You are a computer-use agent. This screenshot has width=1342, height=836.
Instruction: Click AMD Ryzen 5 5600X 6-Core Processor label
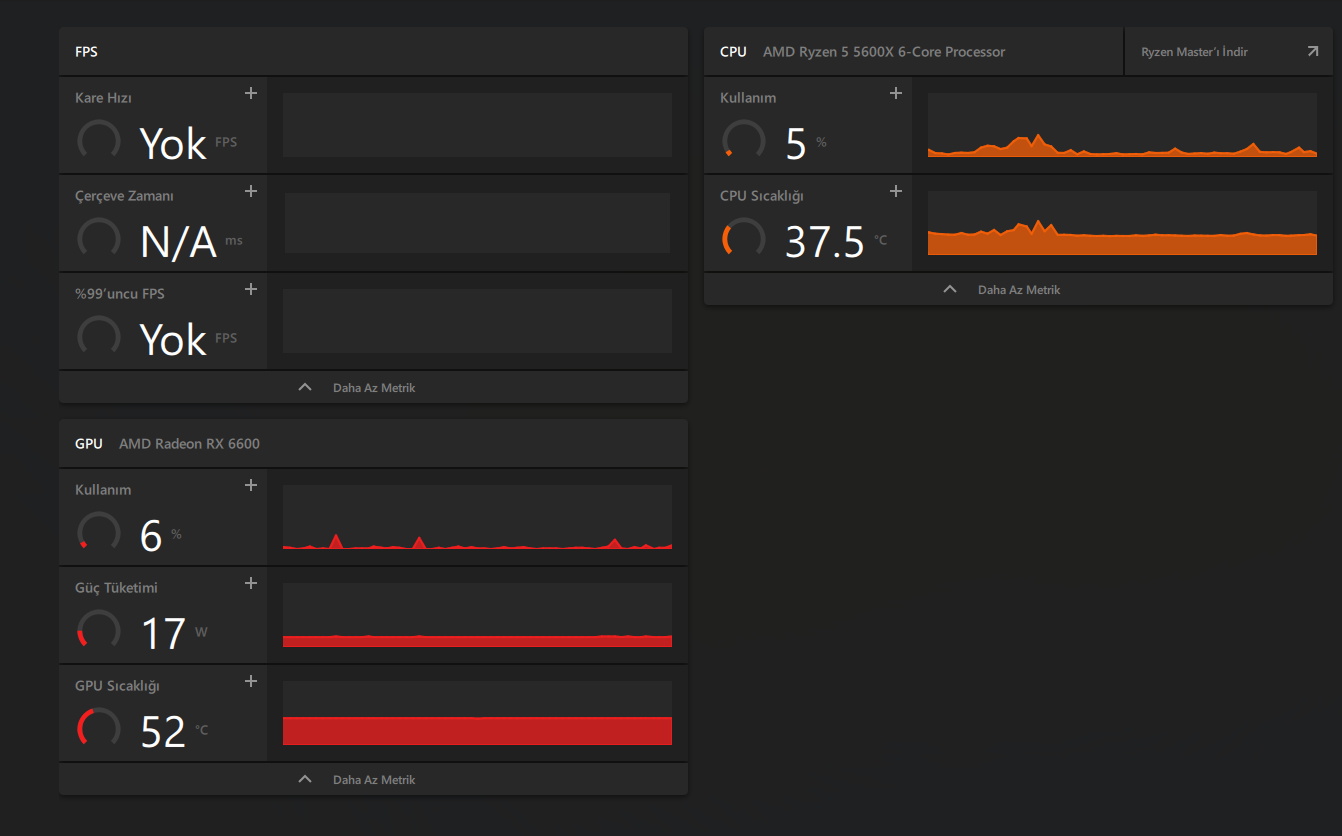884,52
